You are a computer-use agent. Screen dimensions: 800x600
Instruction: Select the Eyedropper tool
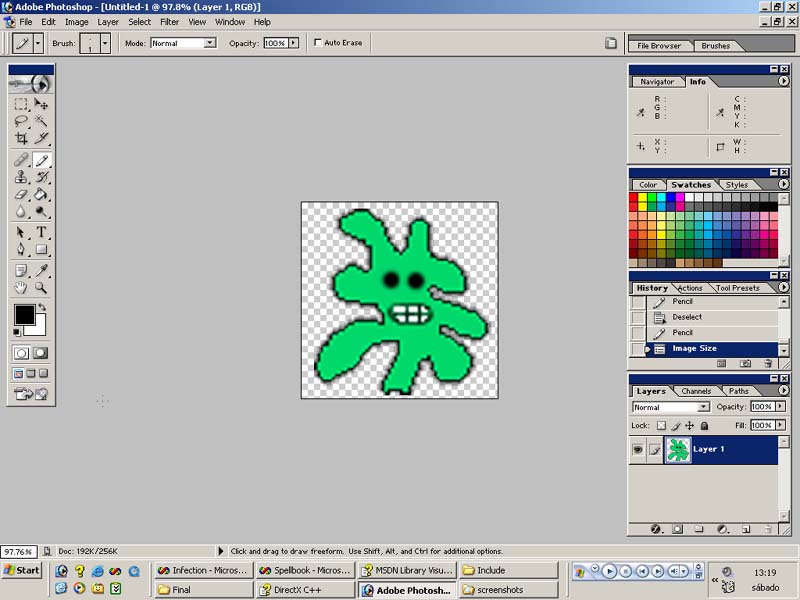[x=41, y=270]
